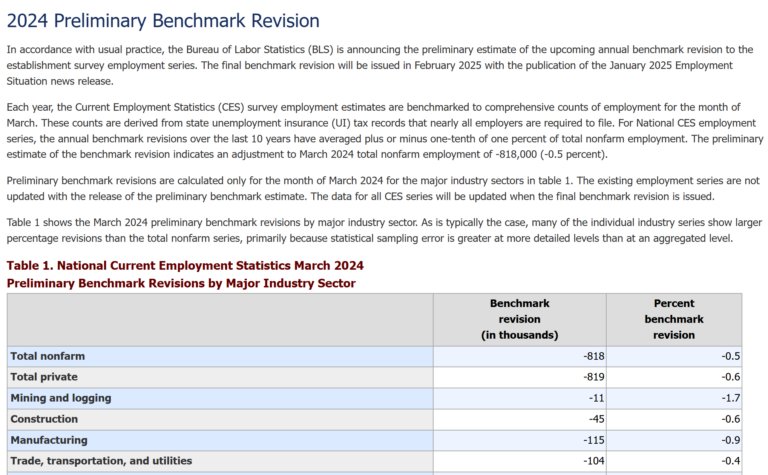
Task: Select the 'Total private' row label
Action: 44,377
